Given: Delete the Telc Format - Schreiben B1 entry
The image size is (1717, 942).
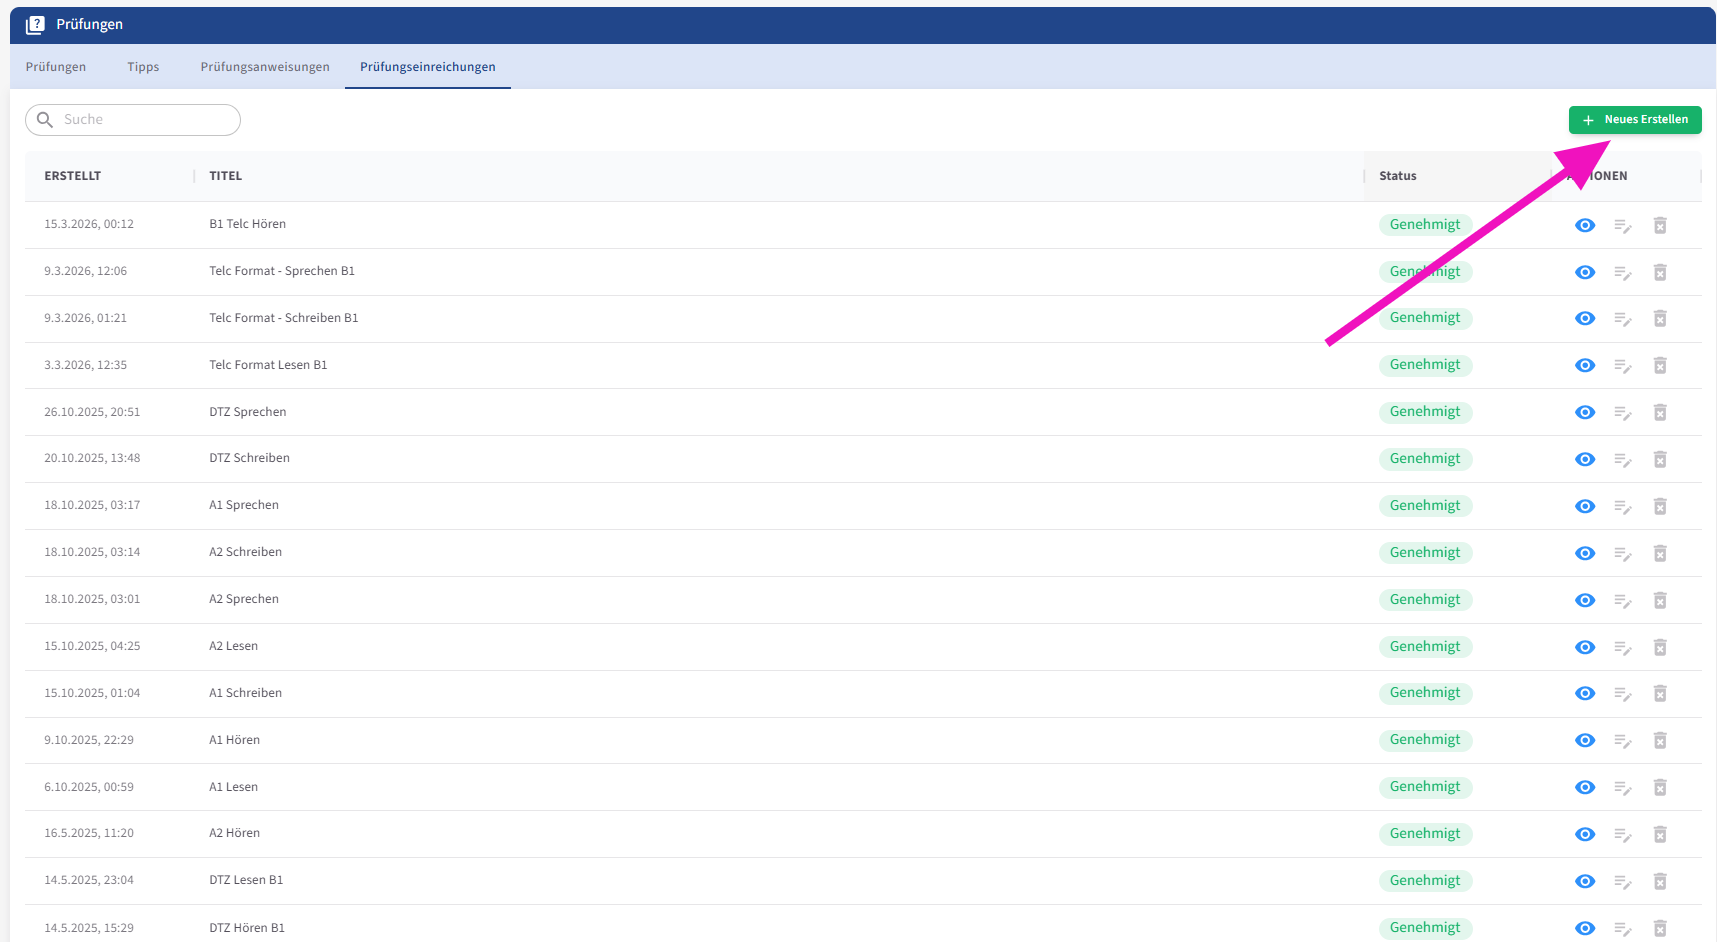Looking at the screenshot, I should tap(1660, 319).
